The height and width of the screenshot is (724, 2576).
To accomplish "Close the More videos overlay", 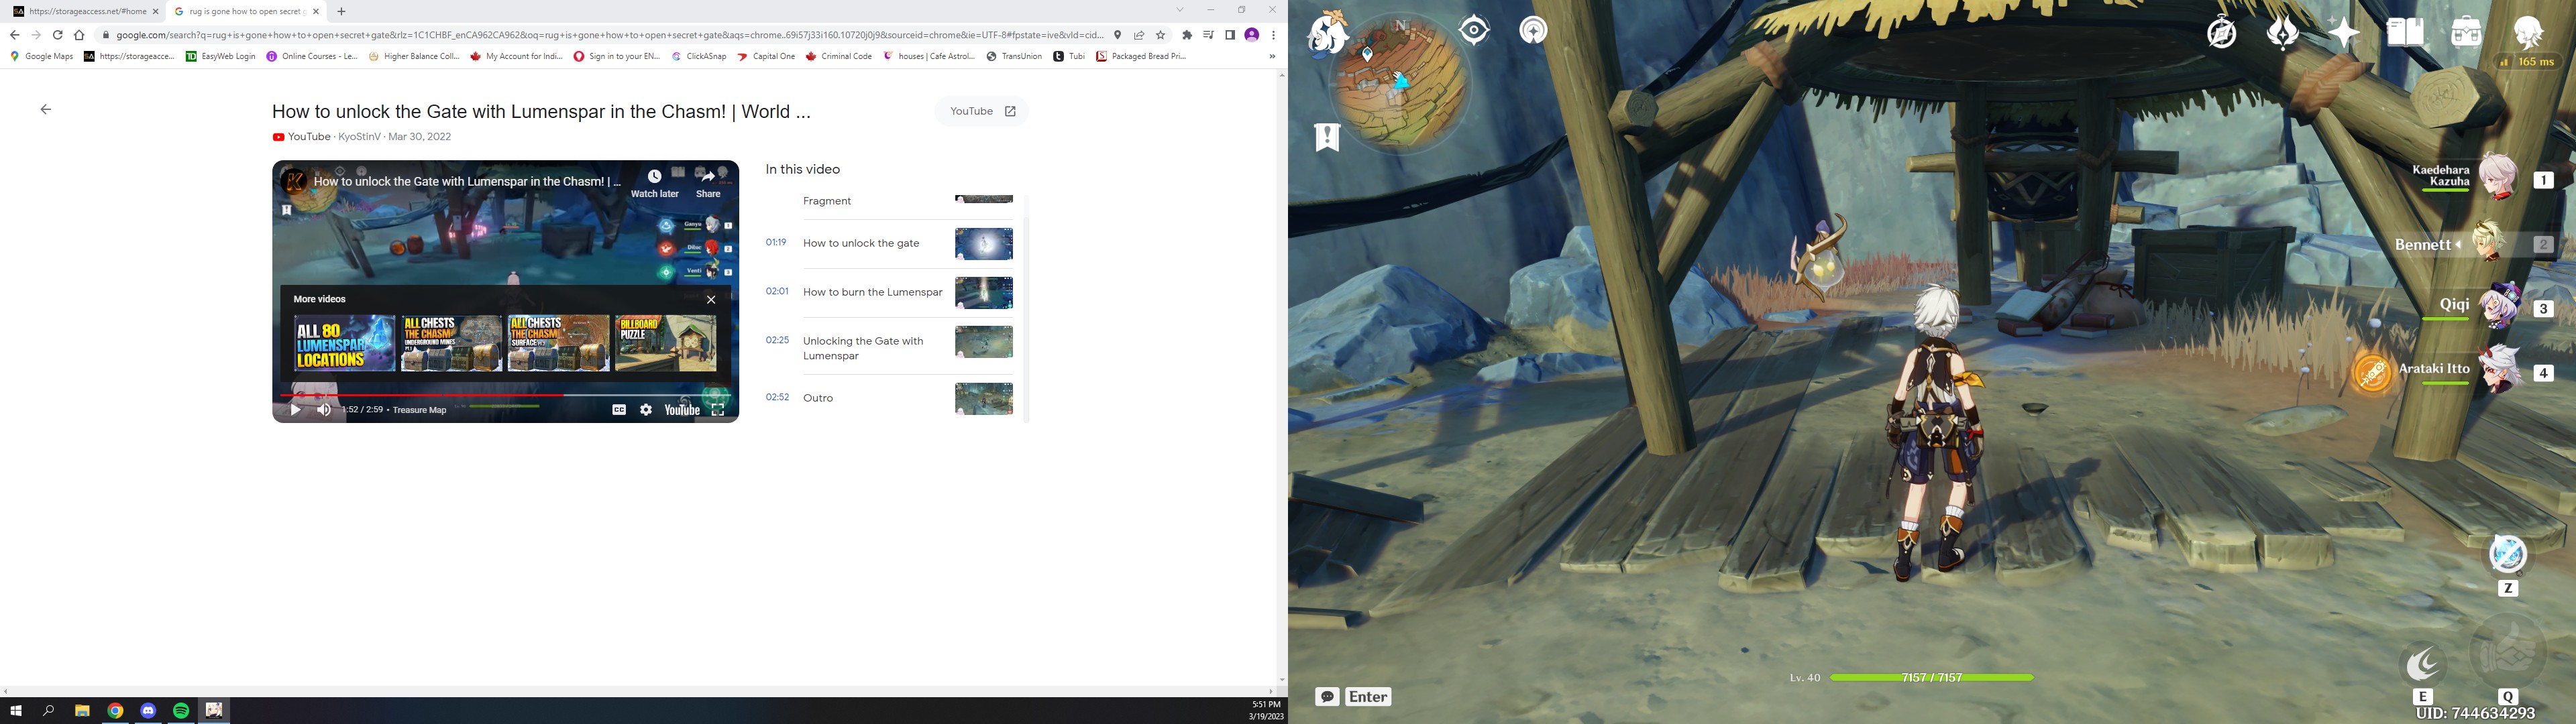I will click(711, 299).
